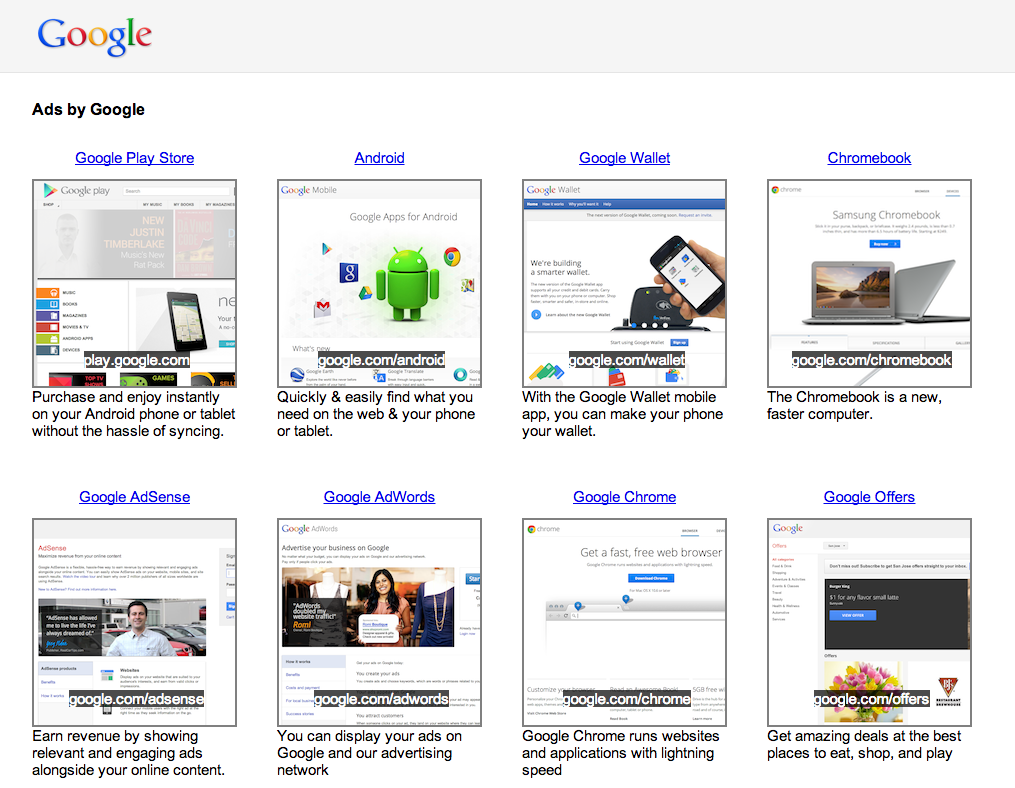Open the Google AdWords title link
This screenshot has height=788, width=1015.
(x=379, y=497)
